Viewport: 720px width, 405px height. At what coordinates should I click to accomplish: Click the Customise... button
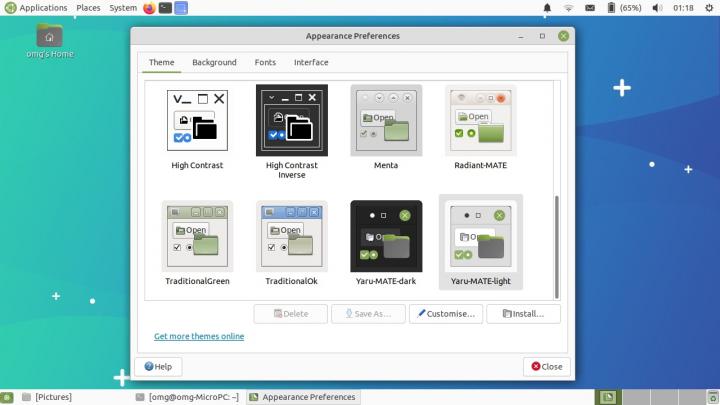(445, 314)
